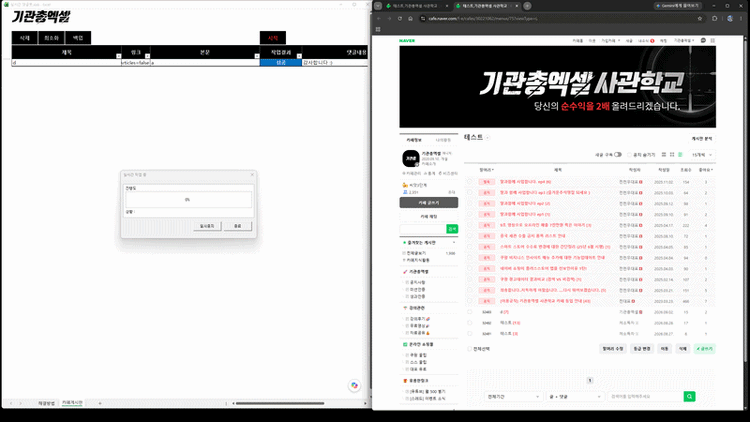750x422 pixels.
Task: Click the 게시판 분석 button
Action: pyautogui.click(x=702, y=139)
